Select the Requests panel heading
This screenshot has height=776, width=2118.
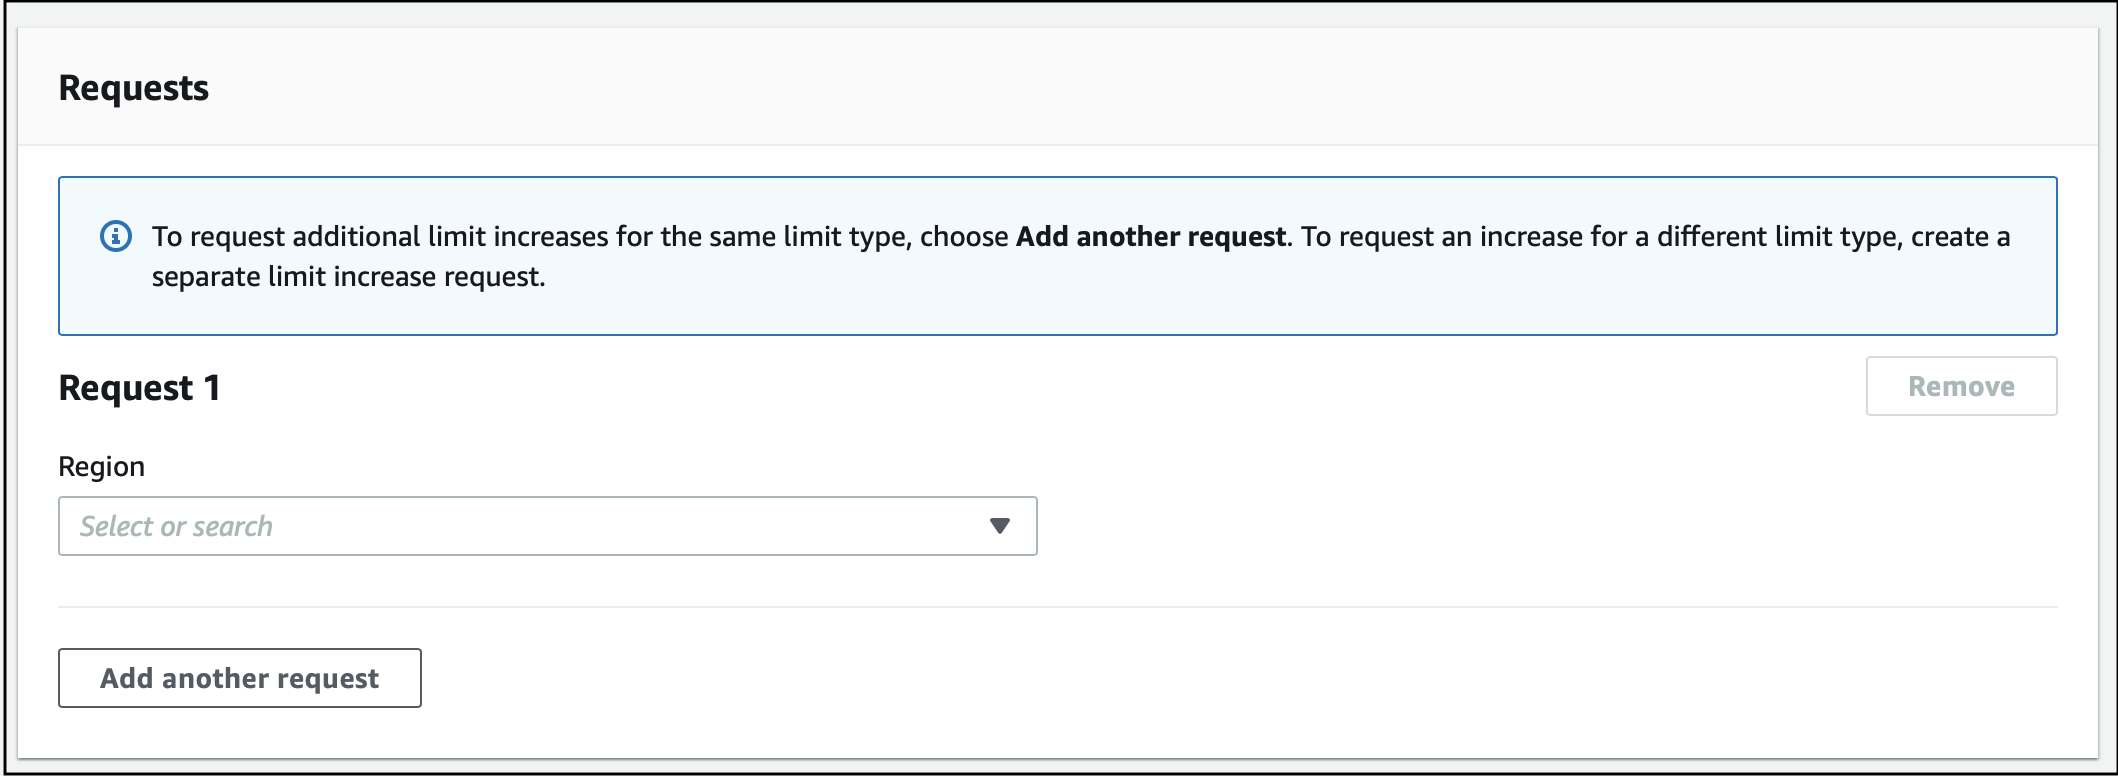[x=134, y=88]
